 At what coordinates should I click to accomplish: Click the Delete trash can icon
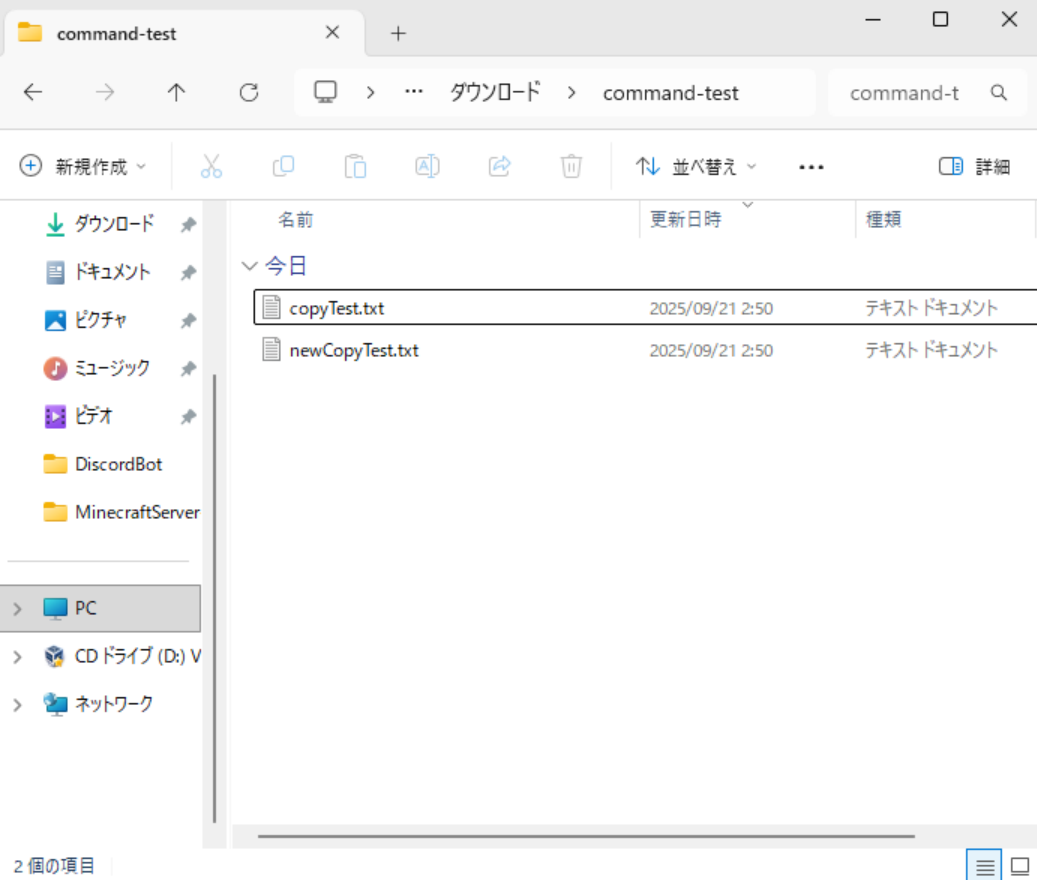571,167
